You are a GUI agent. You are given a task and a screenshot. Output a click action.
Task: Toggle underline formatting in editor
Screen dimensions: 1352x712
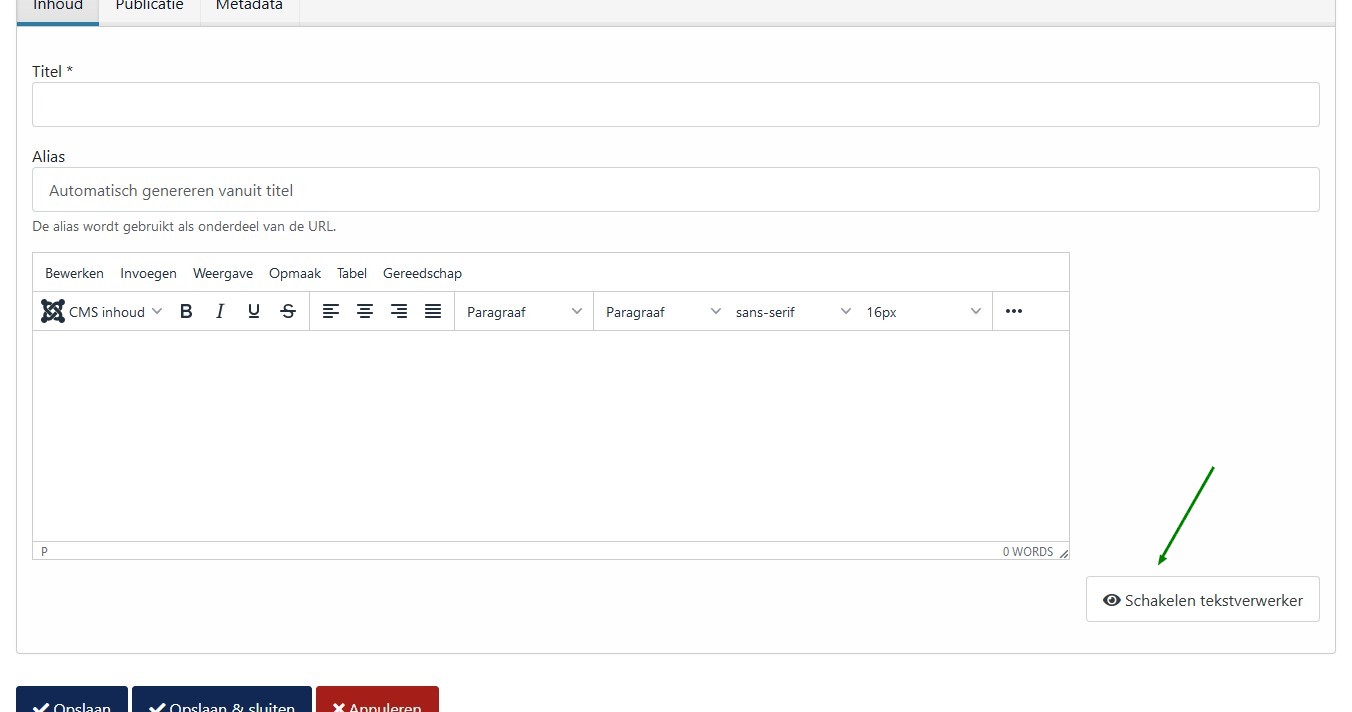click(254, 312)
